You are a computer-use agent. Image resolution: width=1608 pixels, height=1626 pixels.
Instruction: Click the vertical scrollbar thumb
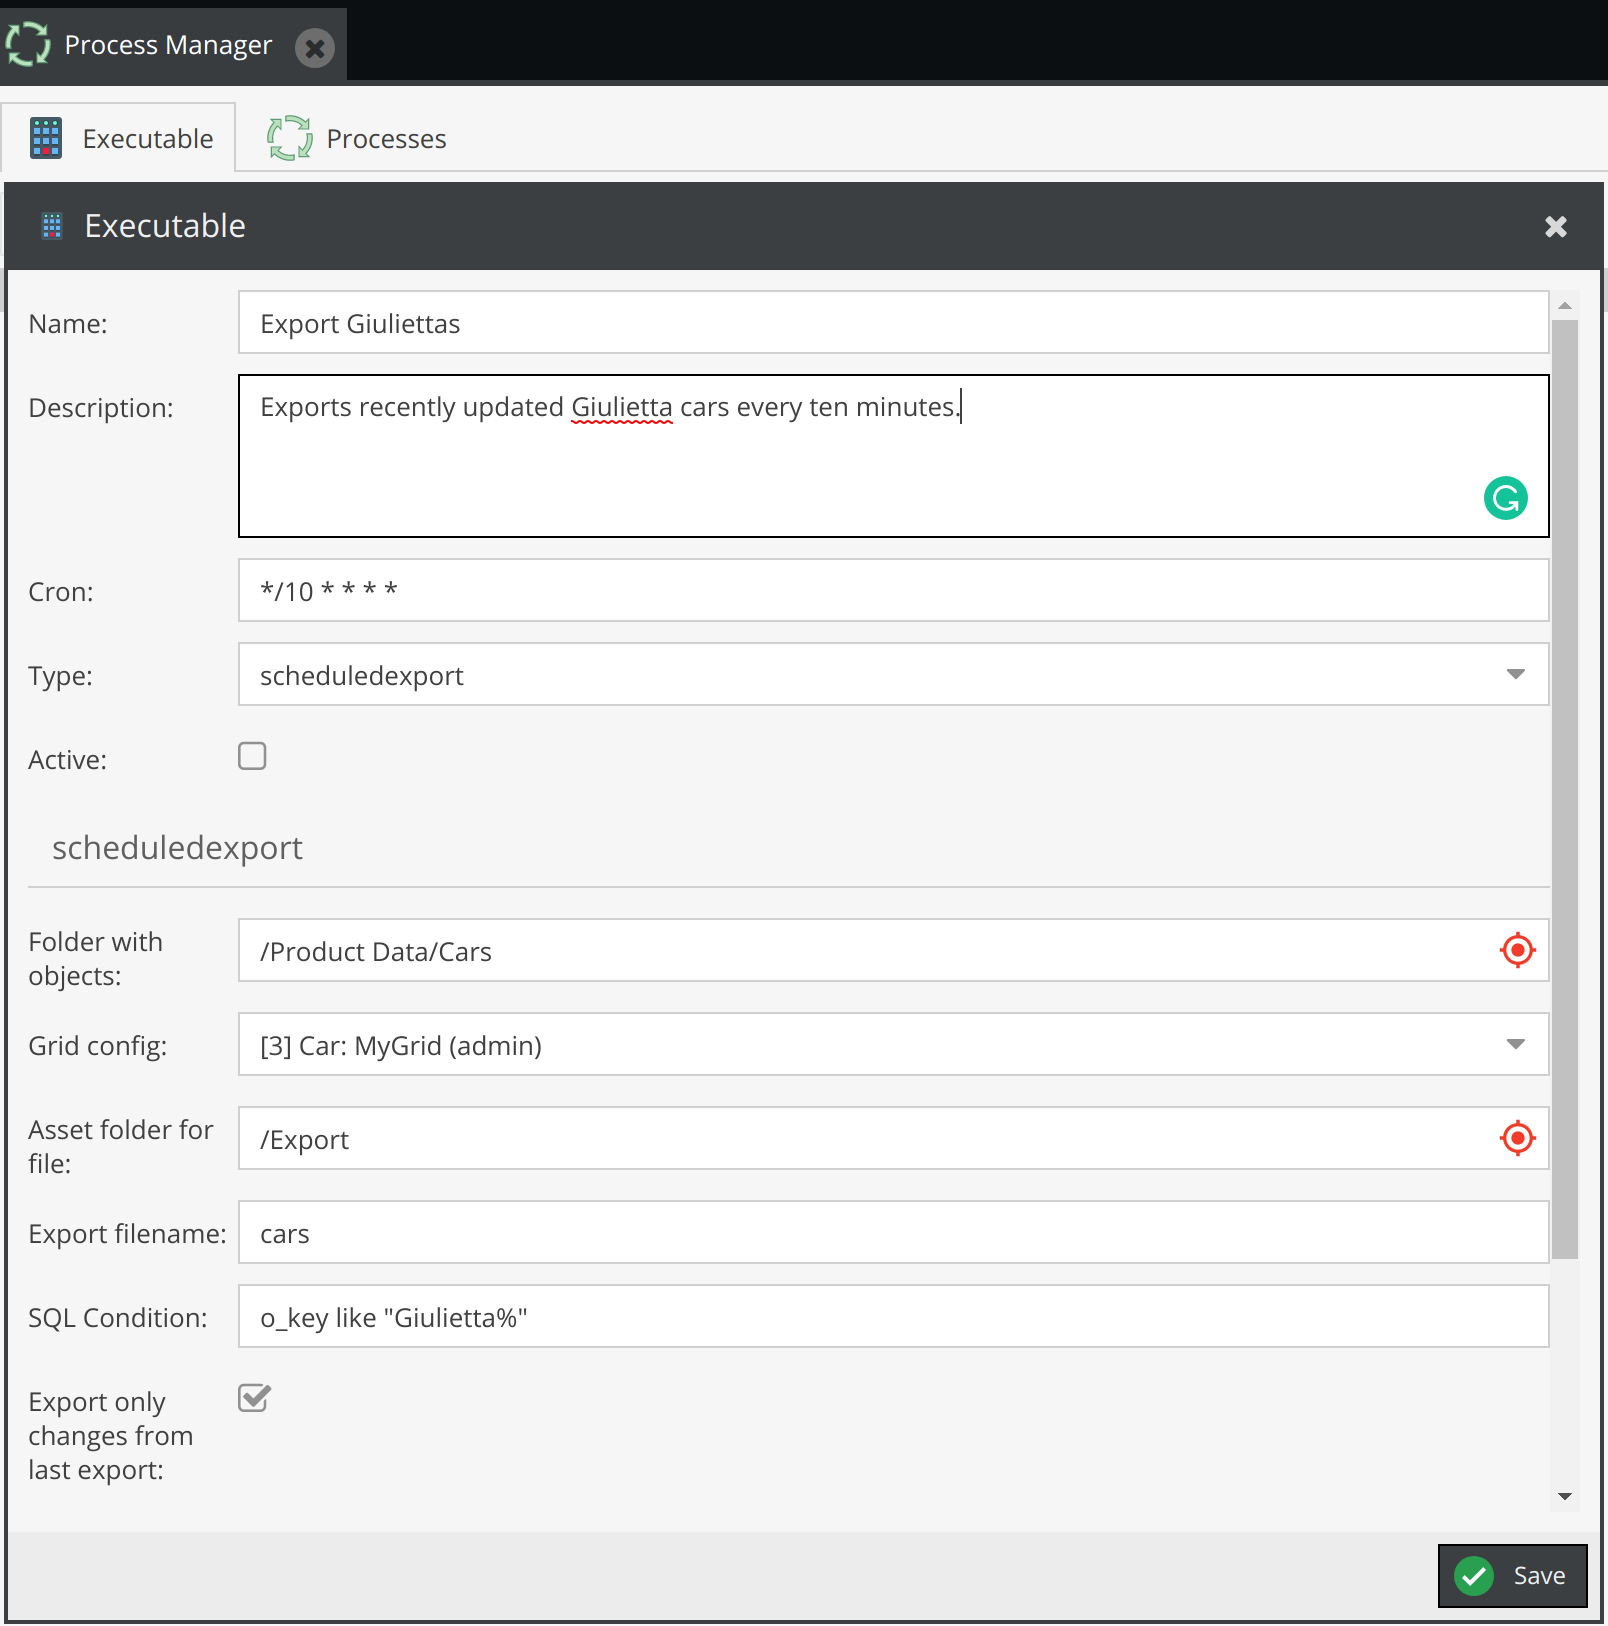(1565, 789)
